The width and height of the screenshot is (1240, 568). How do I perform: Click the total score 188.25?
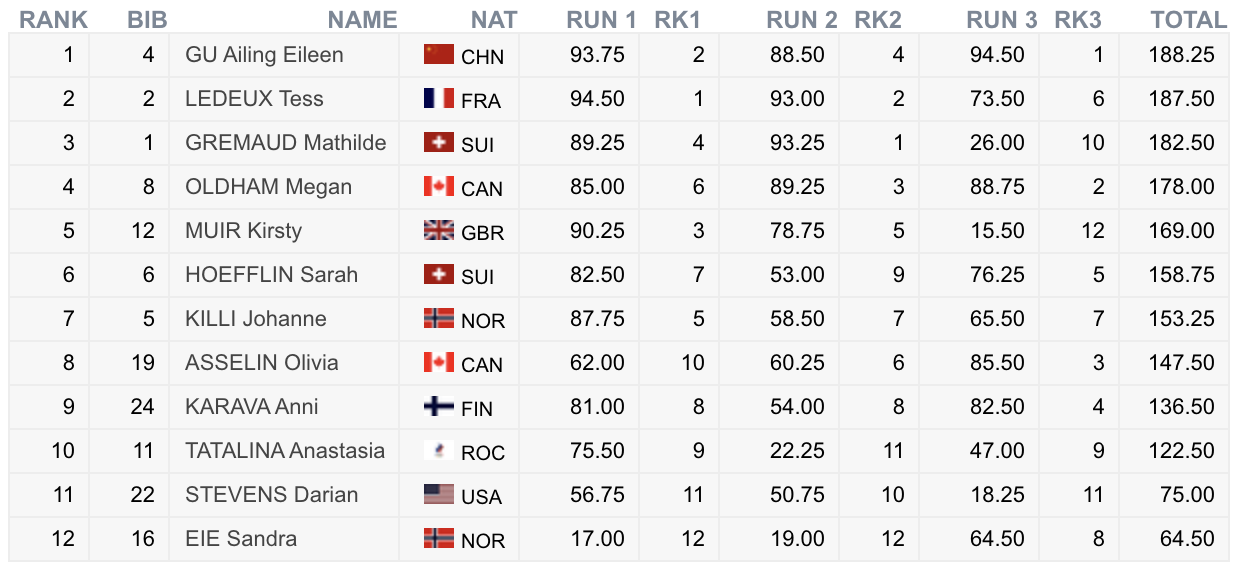1181,55
